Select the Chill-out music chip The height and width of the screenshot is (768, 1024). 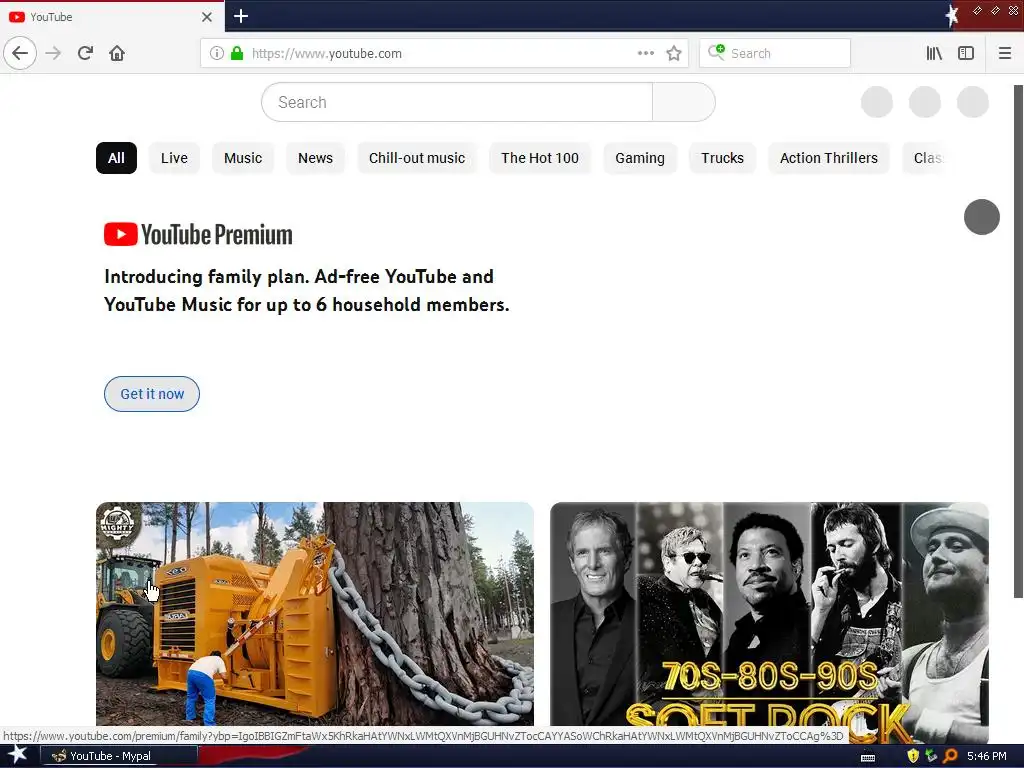tap(417, 158)
